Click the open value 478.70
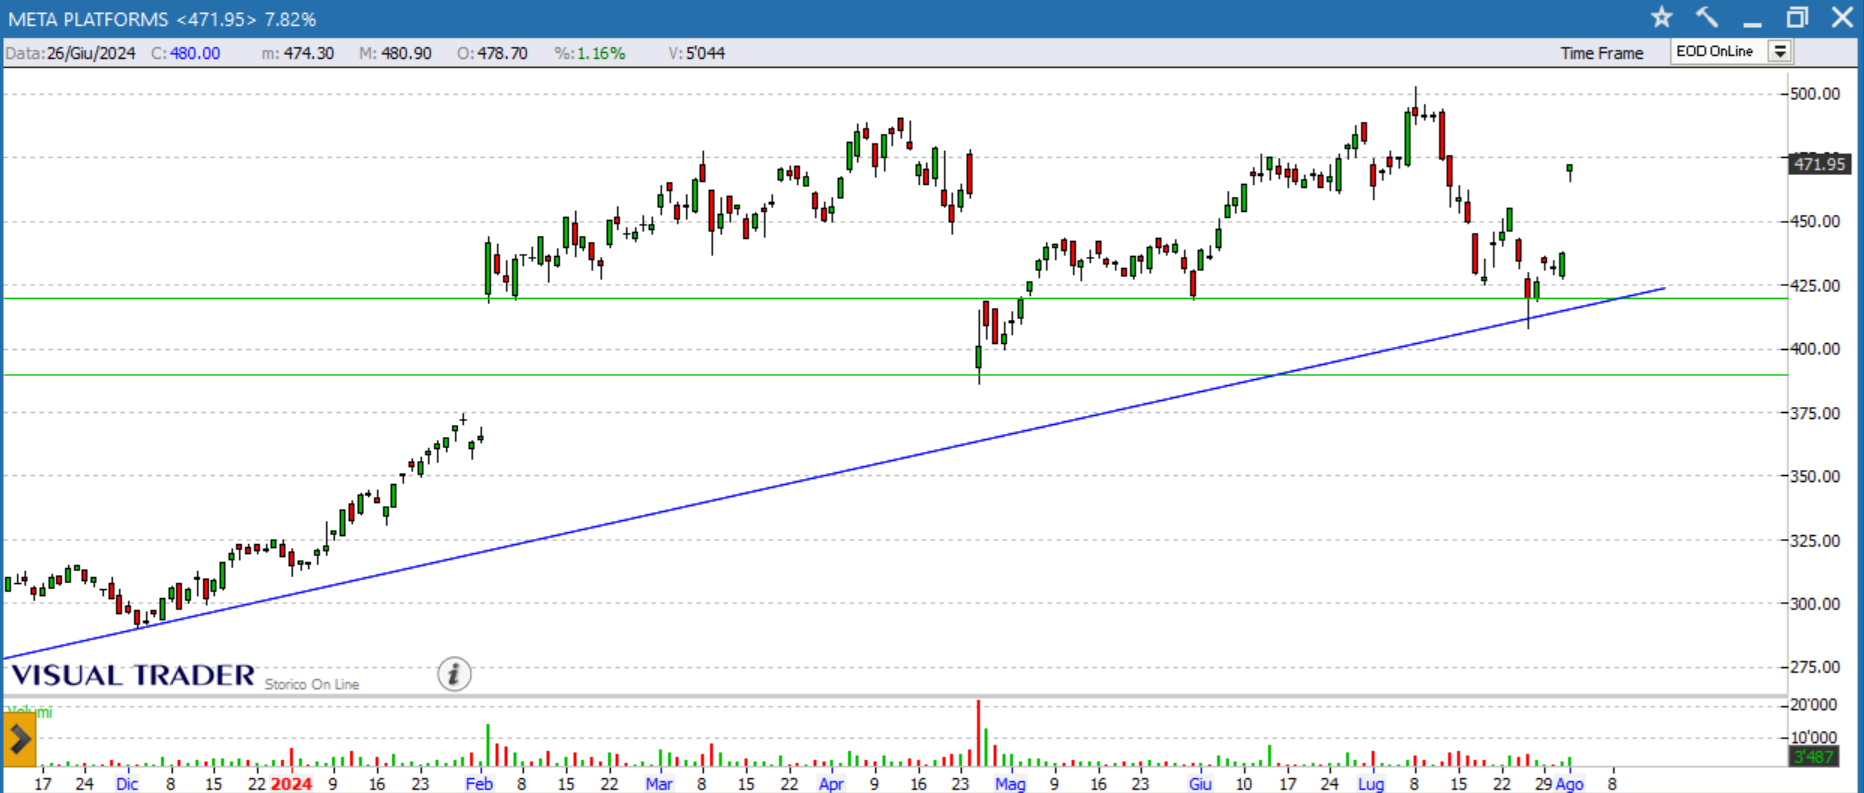The width and height of the screenshot is (1864, 793). 502,53
